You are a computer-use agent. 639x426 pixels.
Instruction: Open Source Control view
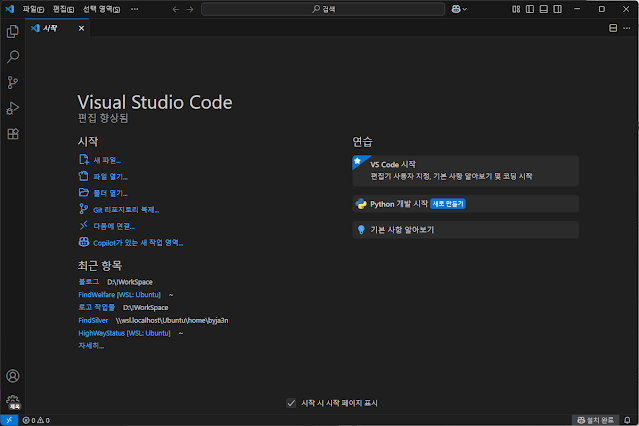pyautogui.click(x=13, y=82)
